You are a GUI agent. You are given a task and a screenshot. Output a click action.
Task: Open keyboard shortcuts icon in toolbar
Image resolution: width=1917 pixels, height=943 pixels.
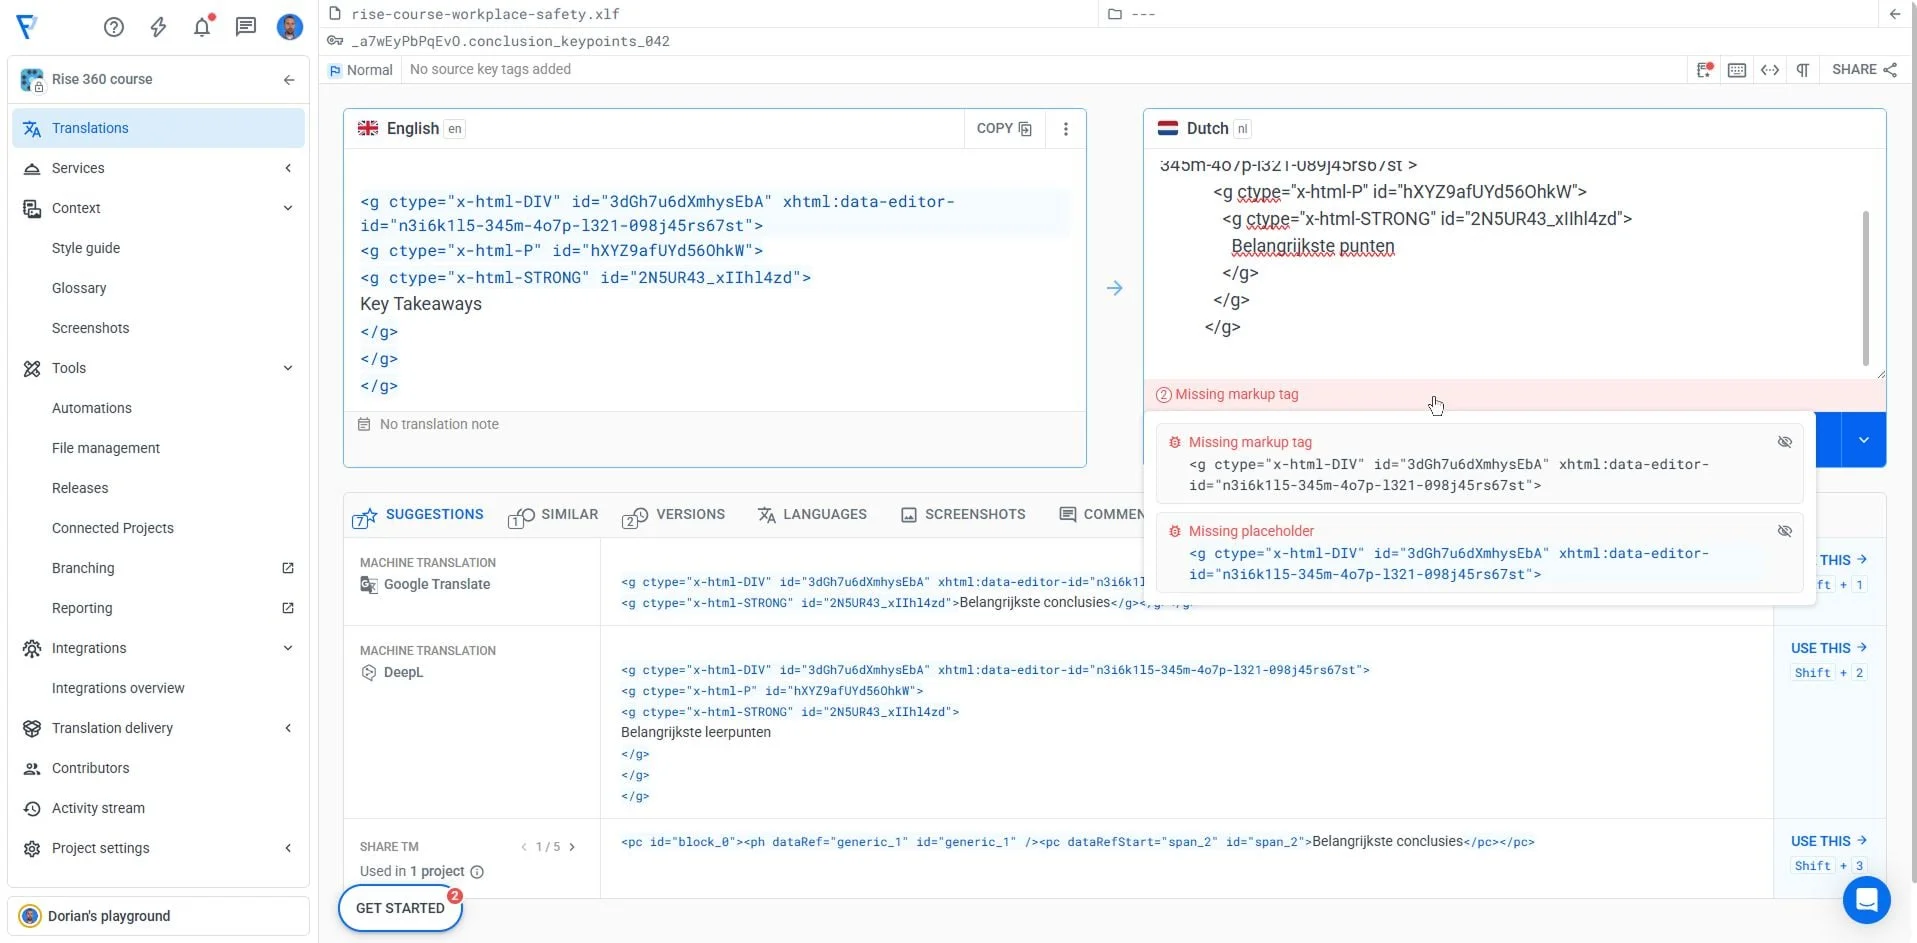tap(1737, 70)
